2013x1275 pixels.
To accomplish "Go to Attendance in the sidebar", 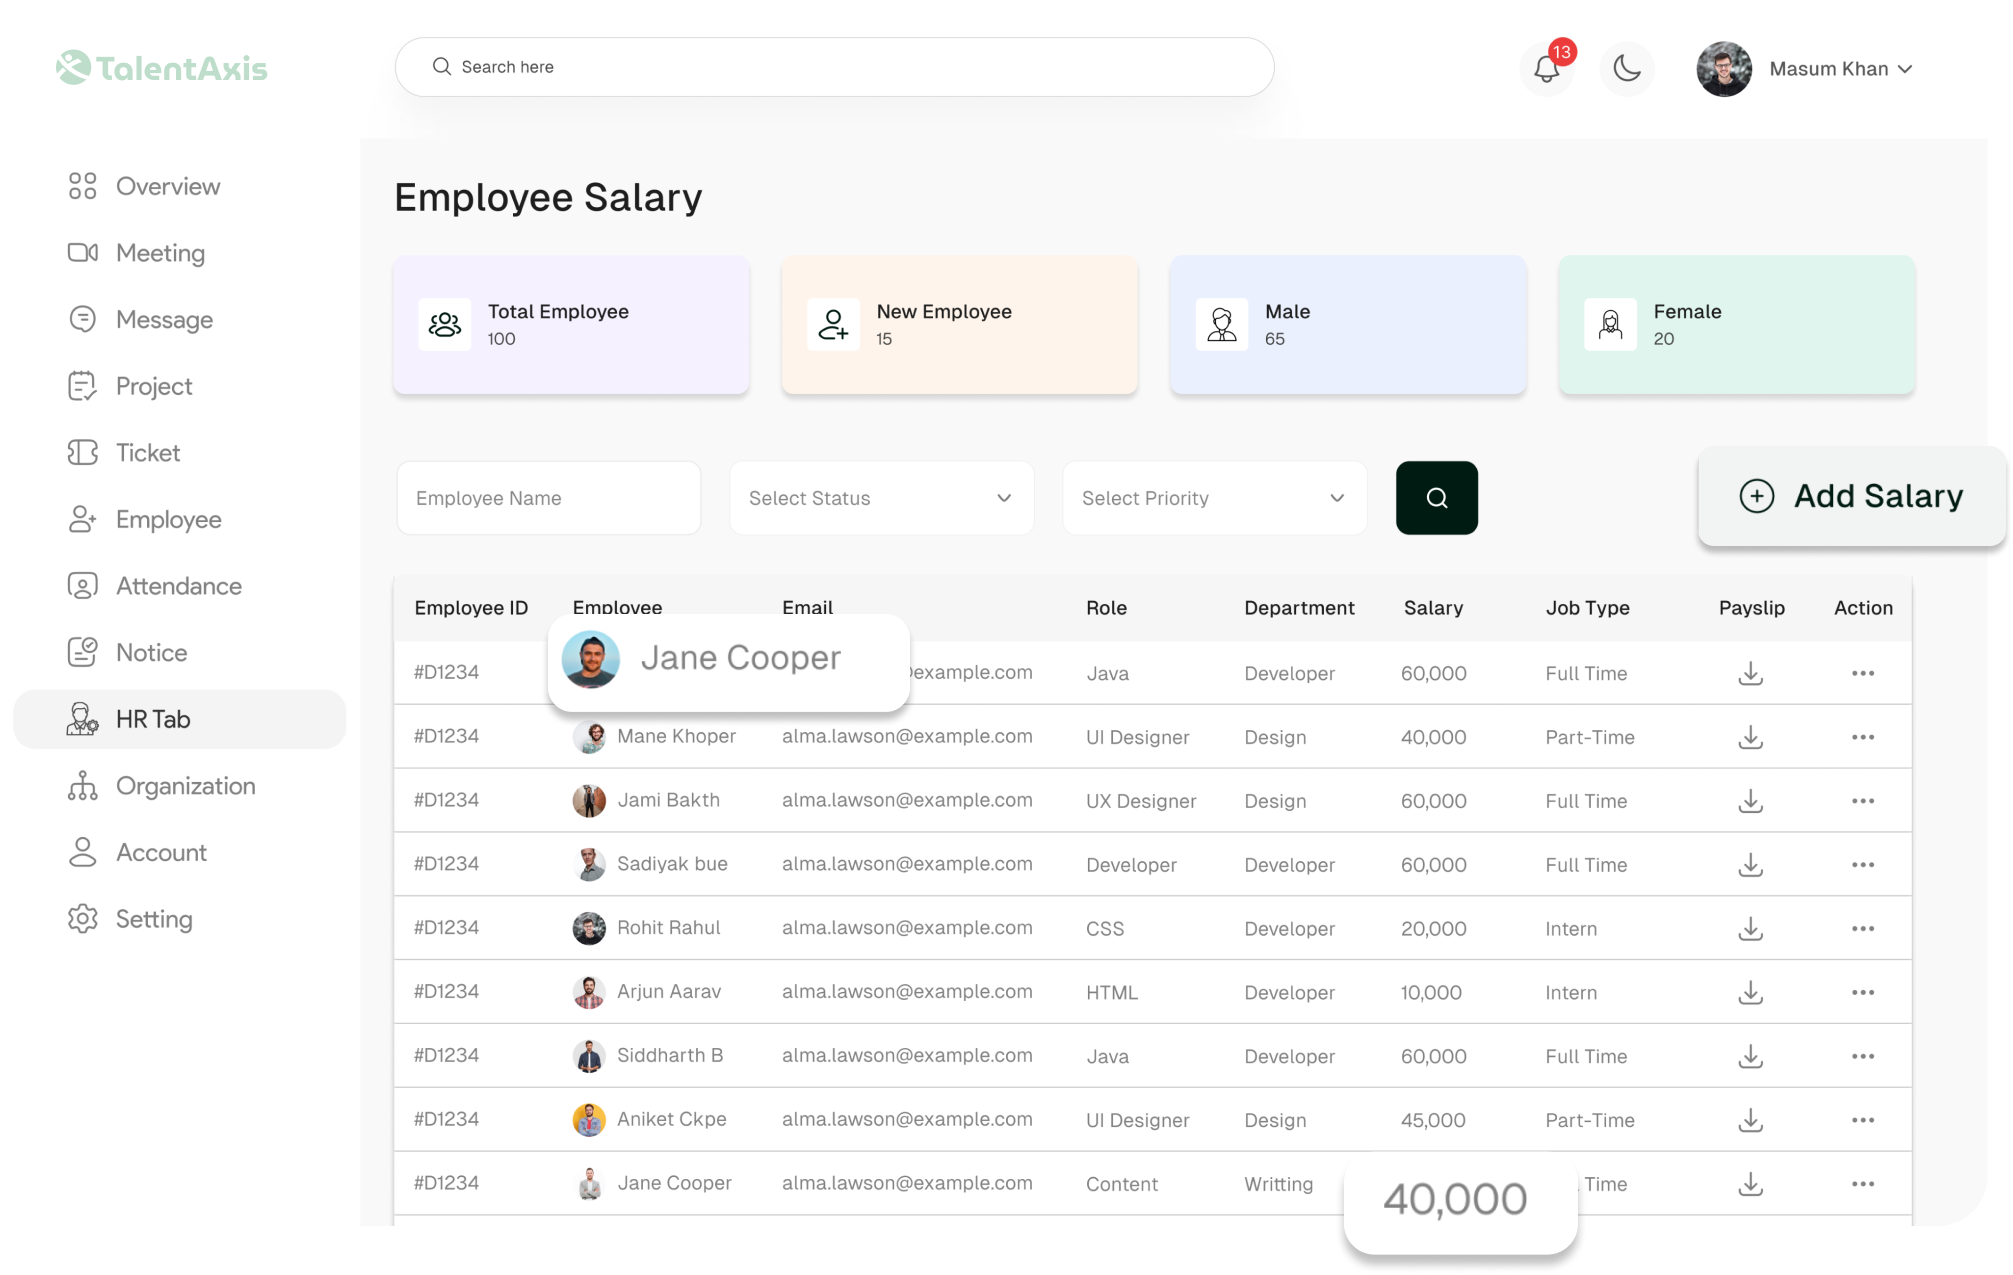I will coord(178,586).
